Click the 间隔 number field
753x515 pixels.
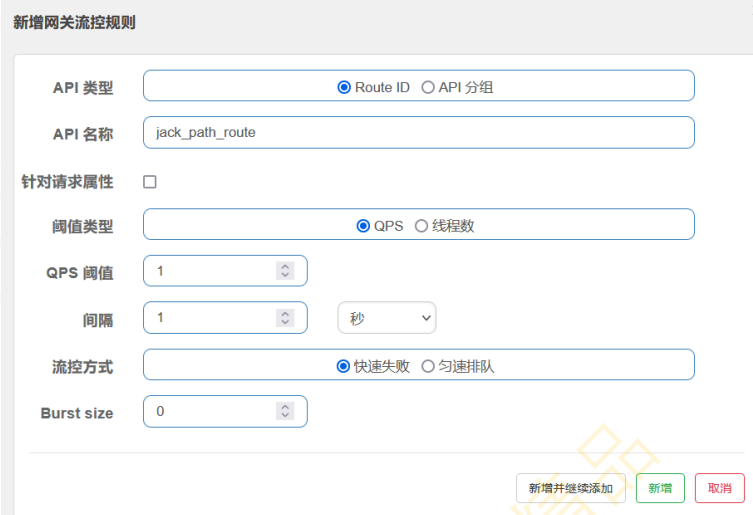point(210,318)
